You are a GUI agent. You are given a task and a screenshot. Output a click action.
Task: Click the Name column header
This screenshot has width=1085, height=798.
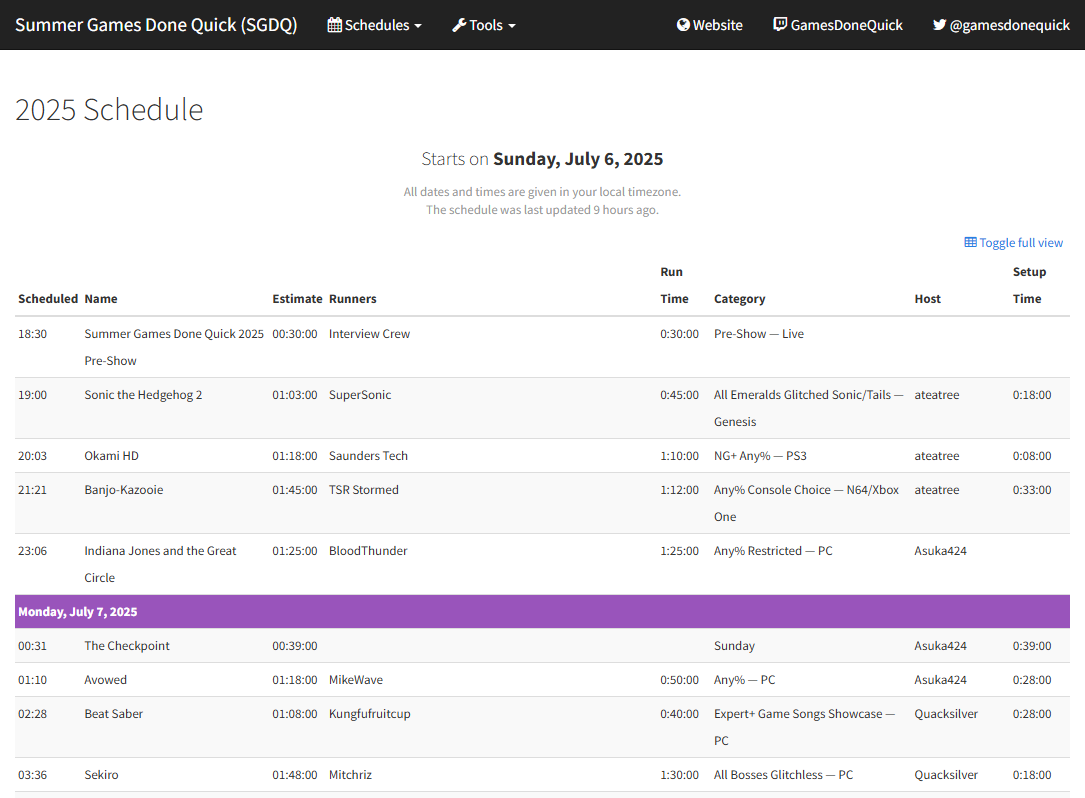(x=101, y=298)
